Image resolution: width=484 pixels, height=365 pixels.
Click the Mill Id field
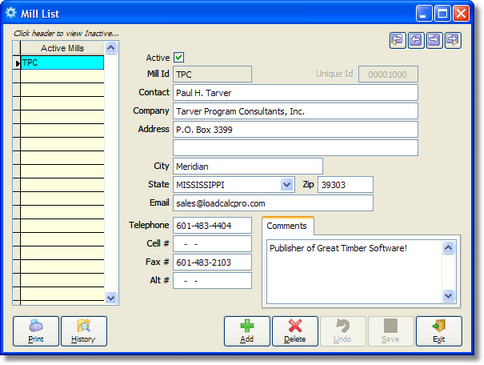tap(212, 74)
